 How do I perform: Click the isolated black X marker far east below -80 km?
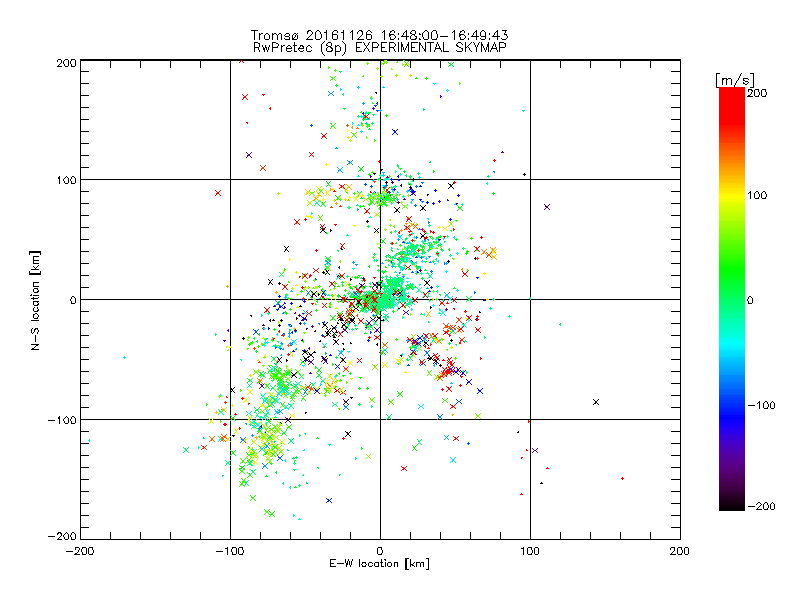pos(596,402)
